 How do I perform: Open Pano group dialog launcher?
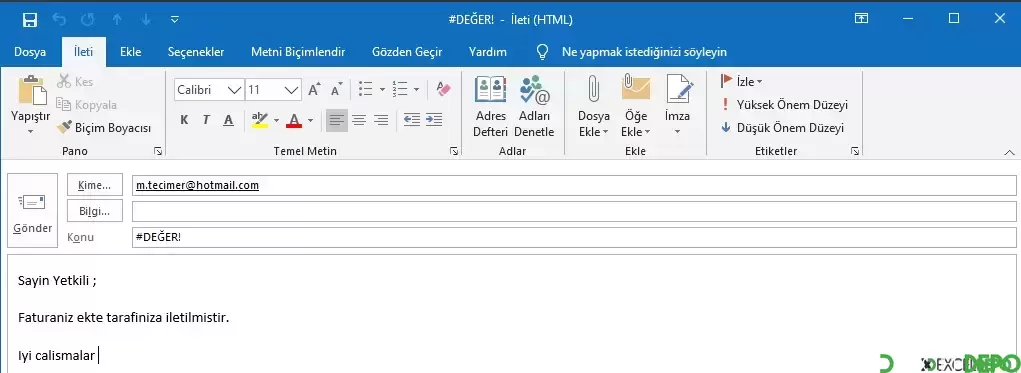[x=158, y=151]
